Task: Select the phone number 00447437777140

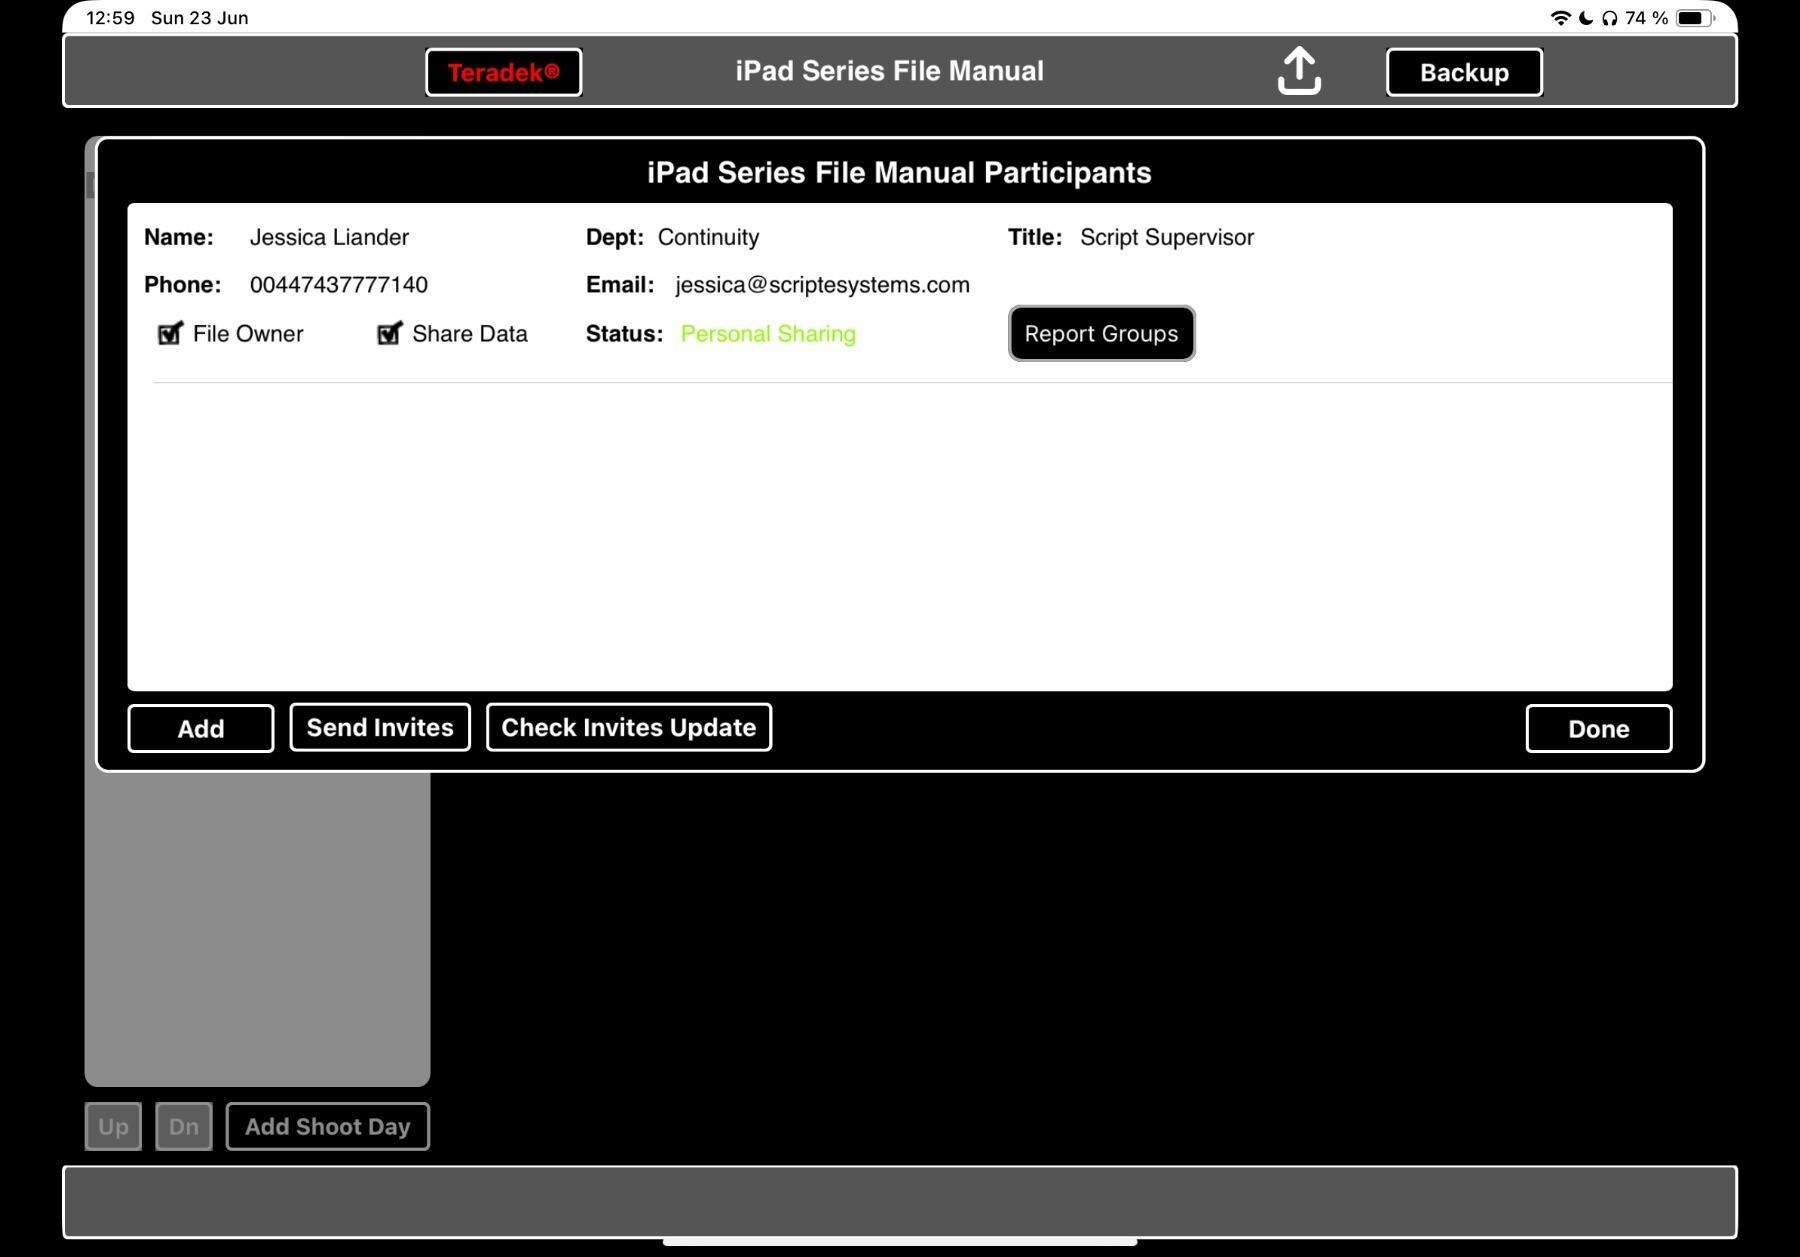Action: tap(339, 285)
